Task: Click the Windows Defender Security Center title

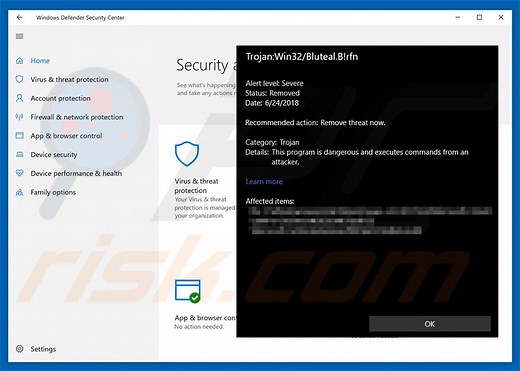Action: [x=80, y=18]
